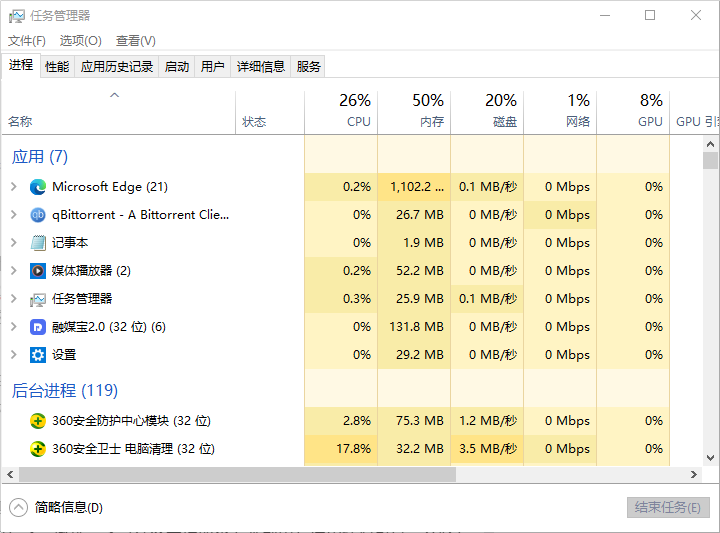The height and width of the screenshot is (533, 720).
Task: Maximize the 任务管理器 window
Action: coord(650,16)
